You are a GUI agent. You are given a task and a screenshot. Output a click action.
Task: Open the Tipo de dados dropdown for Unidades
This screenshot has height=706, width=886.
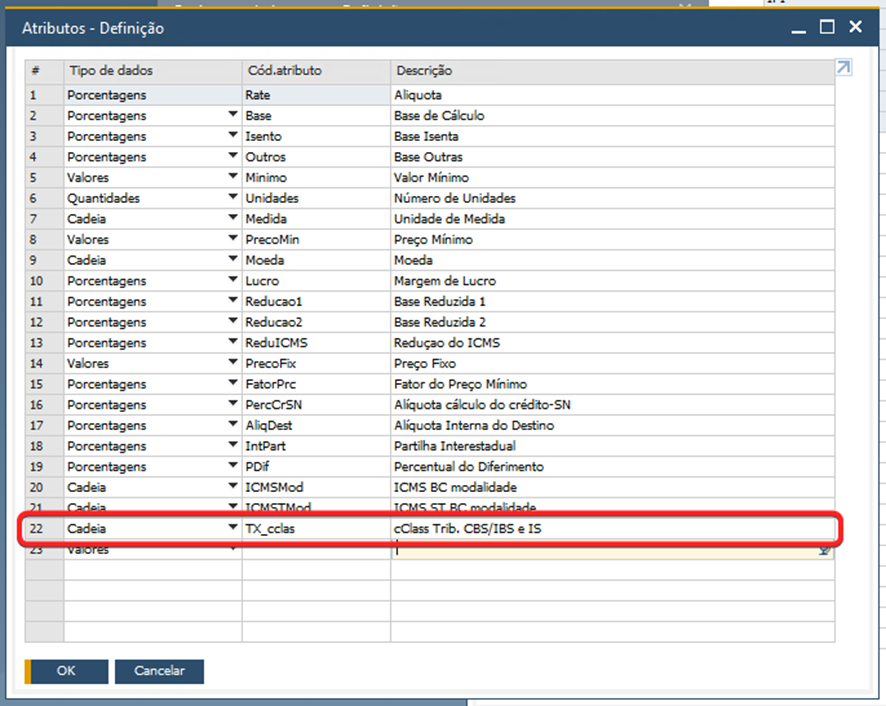point(232,199)
